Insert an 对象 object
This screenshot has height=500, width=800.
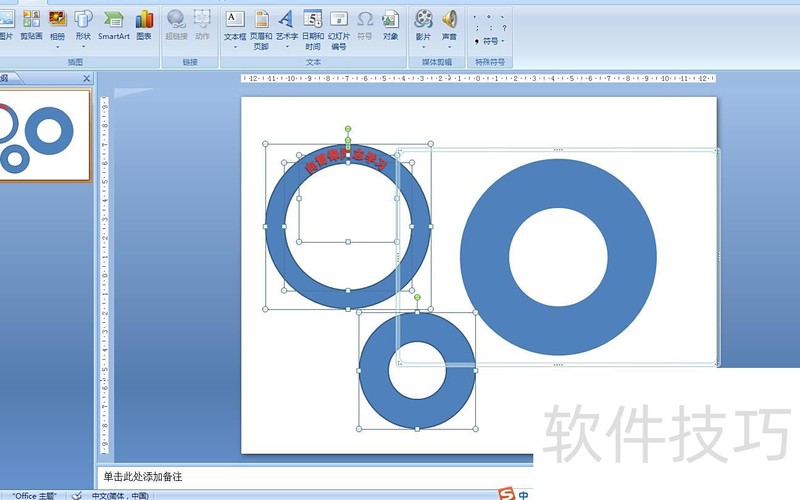[391, 26]
